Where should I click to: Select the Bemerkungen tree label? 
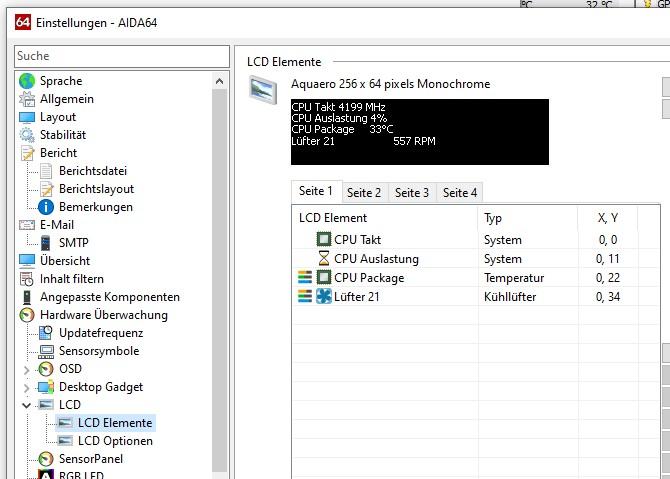(96, 207)
